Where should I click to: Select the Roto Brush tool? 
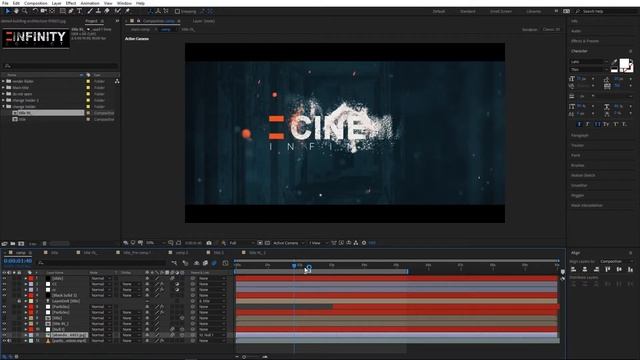pos(118,11)
